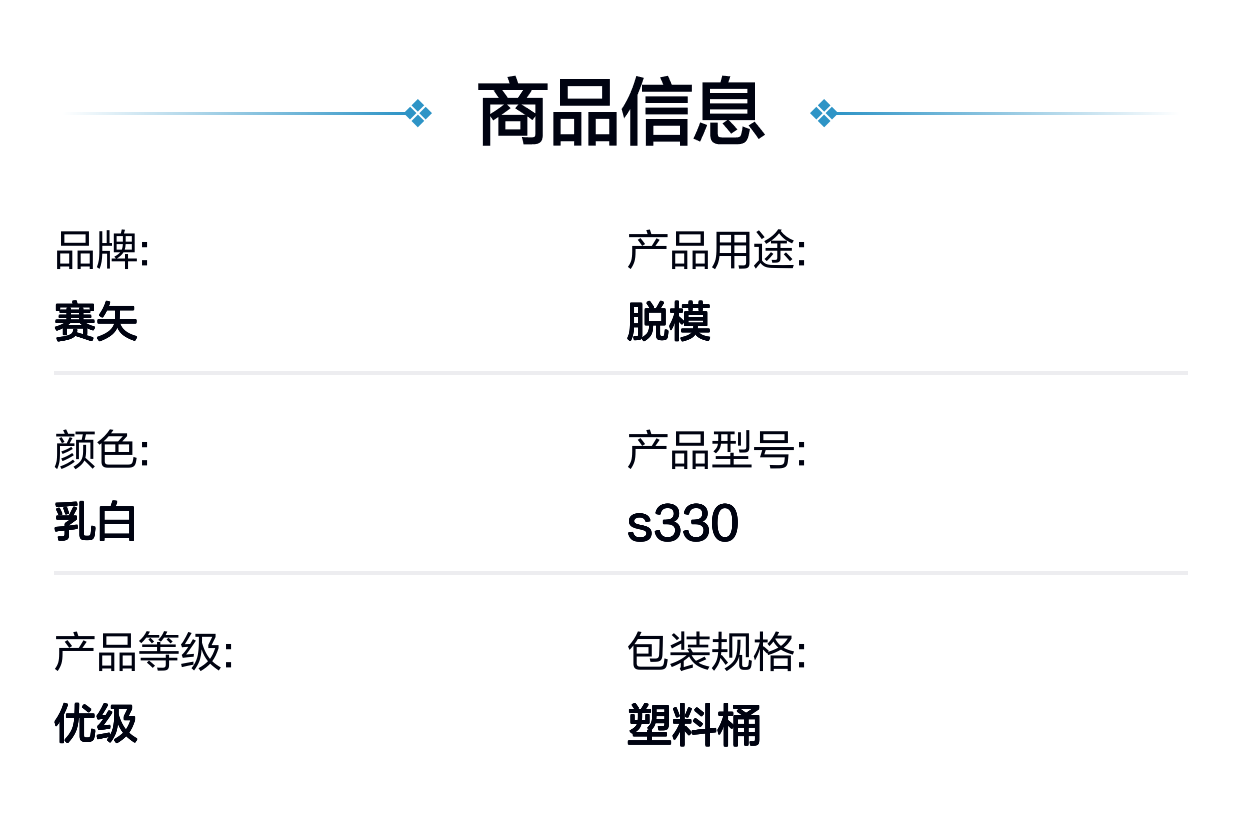Click the divider below the s330 row
This screenshot has height=815, width=1242.
click(621, 573)
